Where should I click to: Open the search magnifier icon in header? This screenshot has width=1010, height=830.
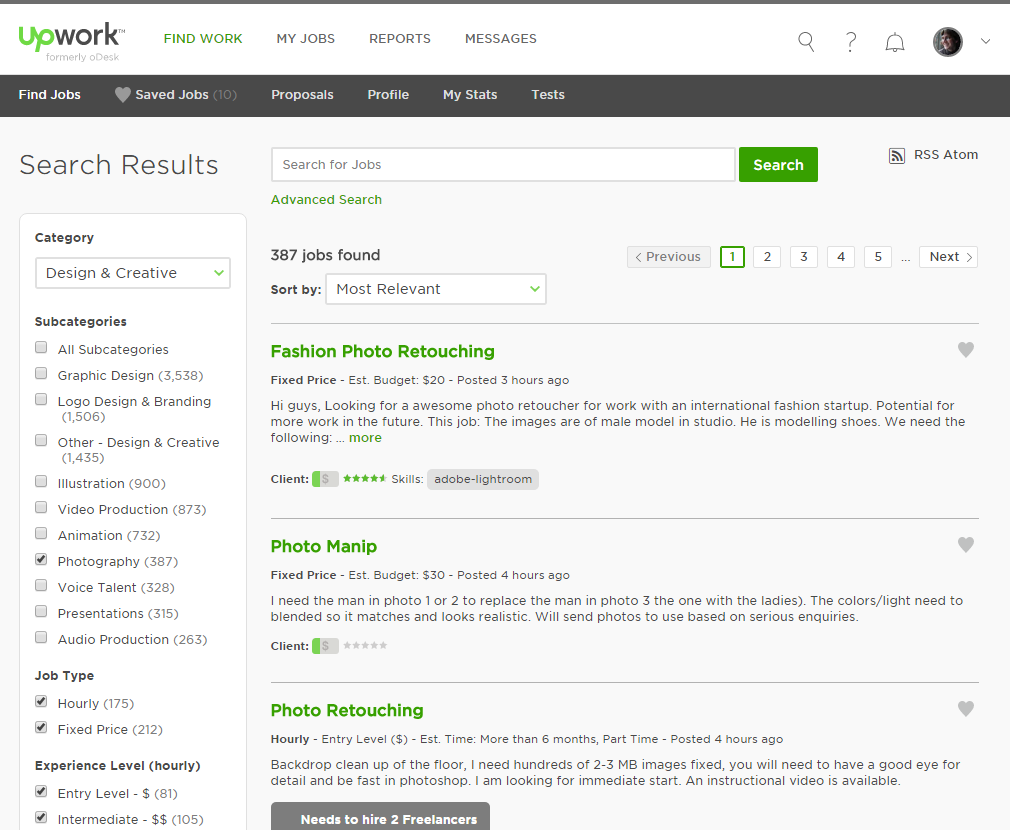[x=806, y=42]
